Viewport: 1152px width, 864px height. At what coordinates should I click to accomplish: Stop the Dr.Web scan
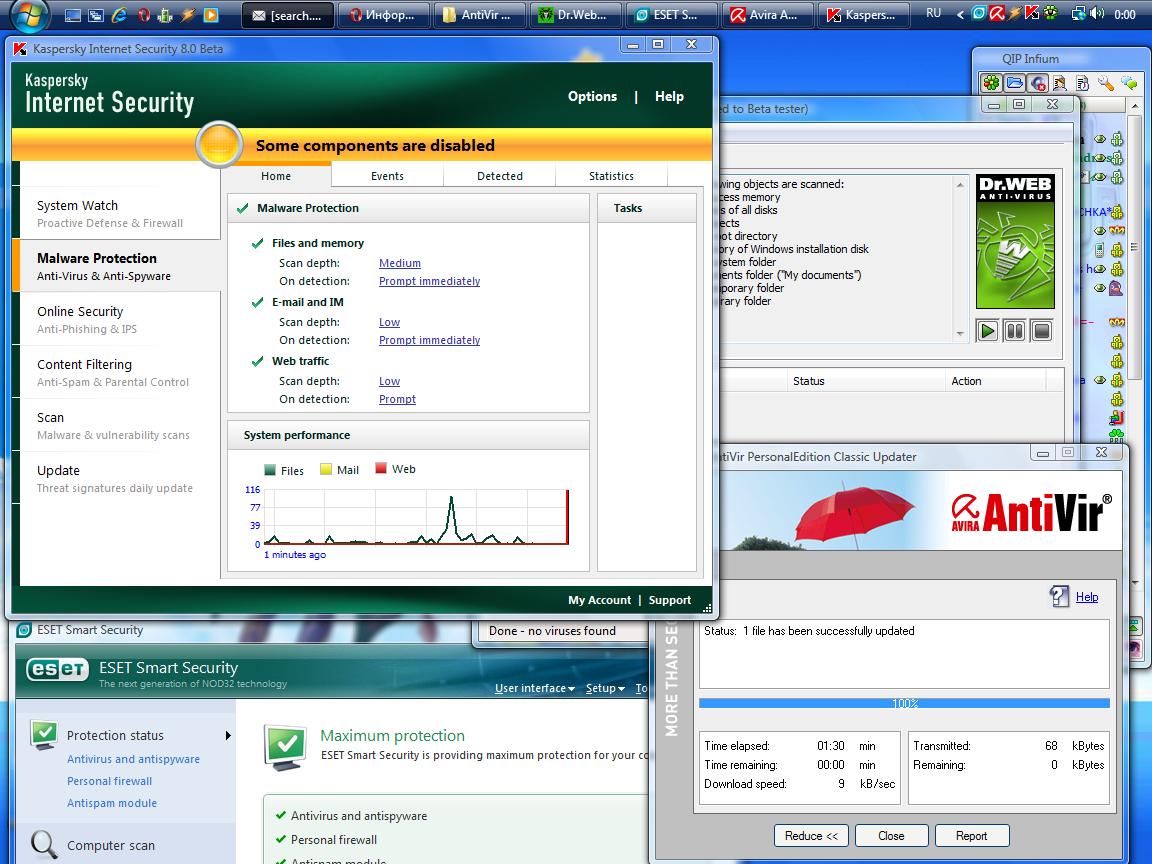[x=1042, y=331]
